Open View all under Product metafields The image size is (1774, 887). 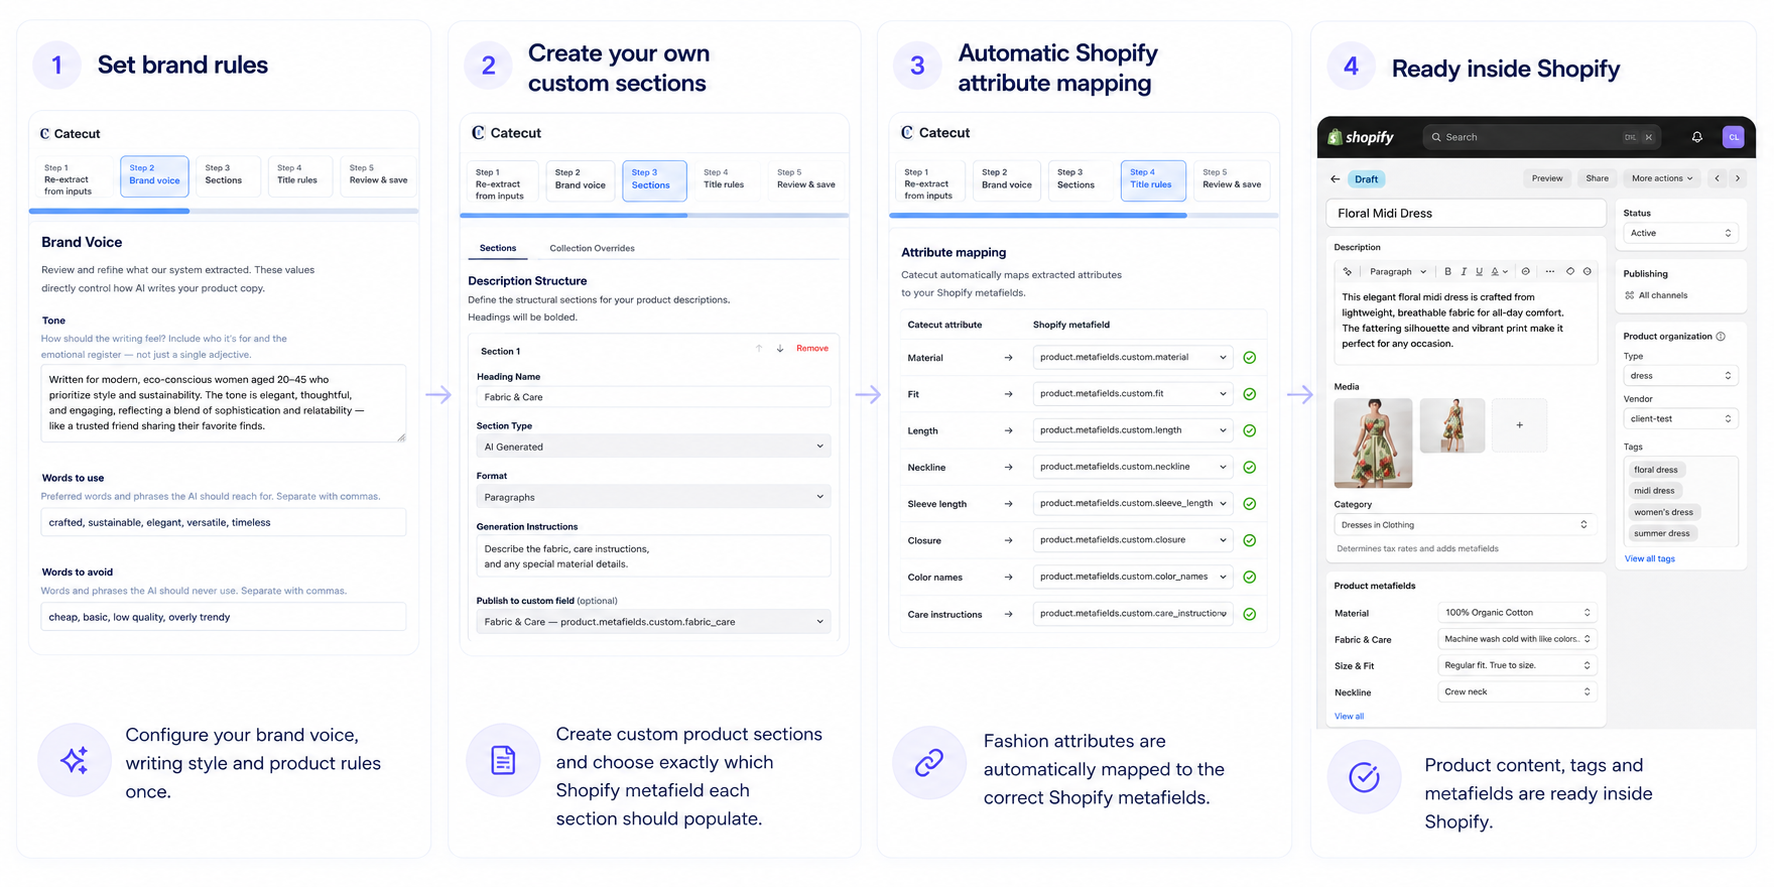click(x=1349, y=716)
